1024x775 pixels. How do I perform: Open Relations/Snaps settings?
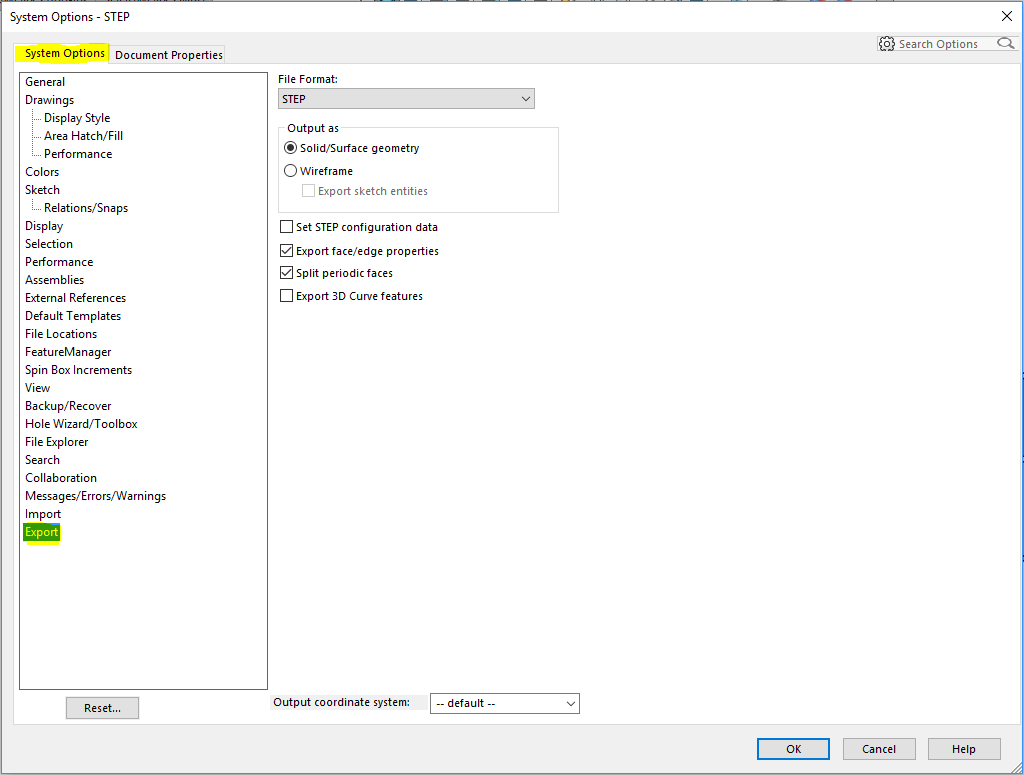[86, 208]
